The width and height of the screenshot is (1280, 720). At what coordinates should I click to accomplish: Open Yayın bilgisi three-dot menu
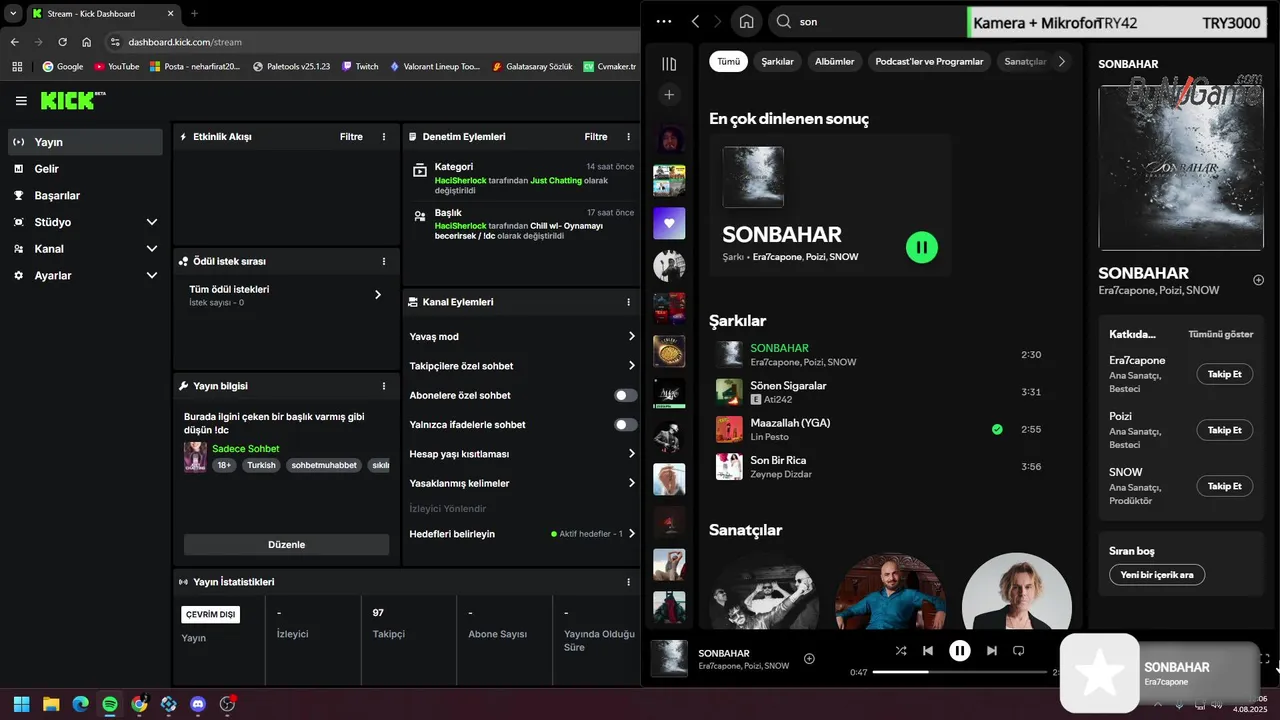pos(384,386)
